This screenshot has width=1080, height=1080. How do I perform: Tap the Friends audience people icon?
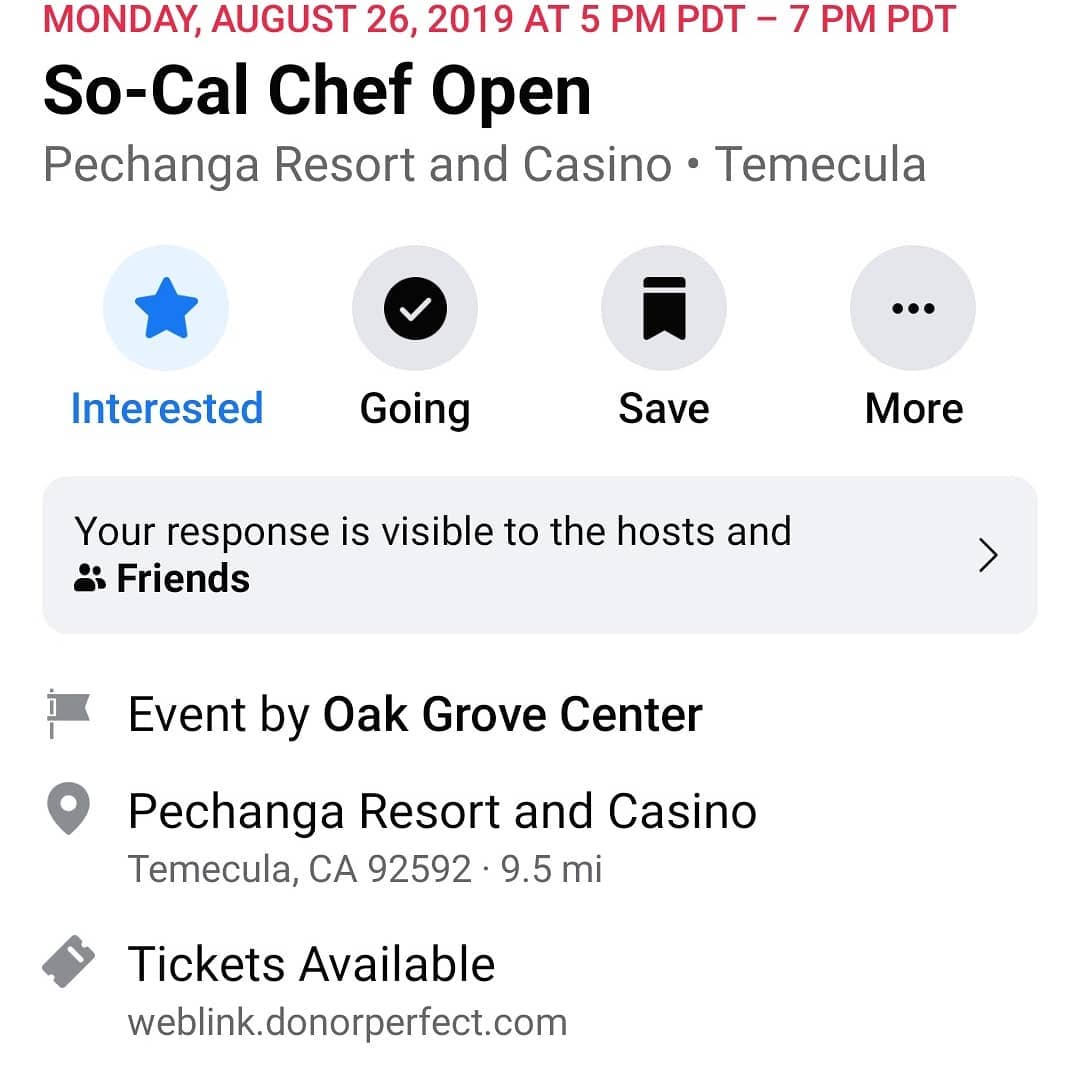coord(90,578)
